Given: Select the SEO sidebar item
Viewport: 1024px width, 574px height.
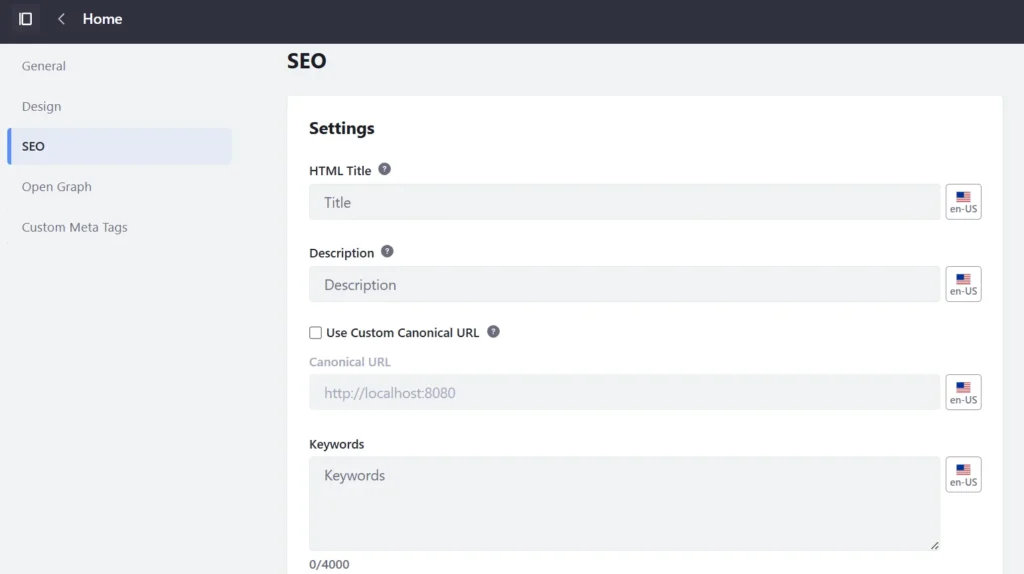Looking at the screenshot, I should pos(34,146).
